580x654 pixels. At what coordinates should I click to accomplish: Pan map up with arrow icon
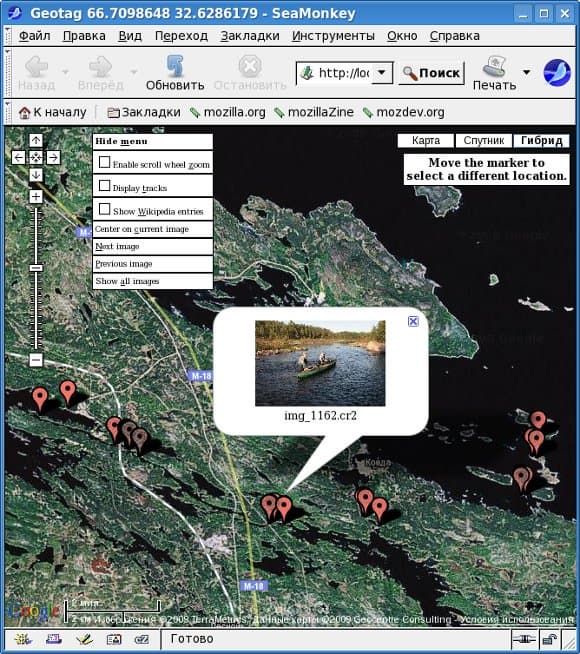36,141
